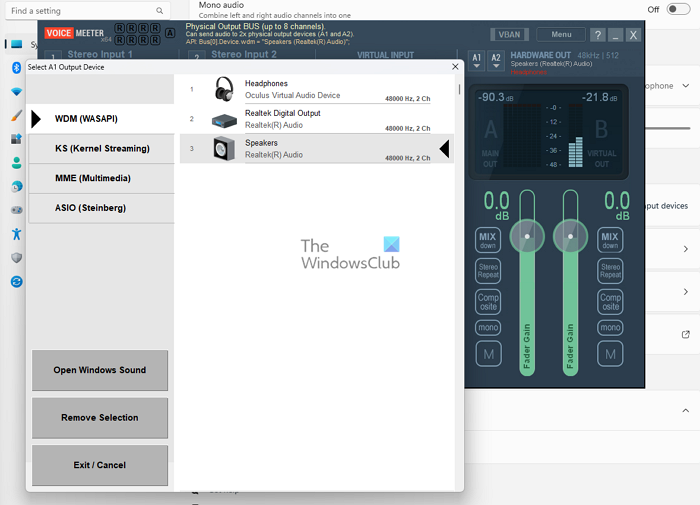Click the Voicemeeter logo
700x505 pixels.
[x=74, y=33]
